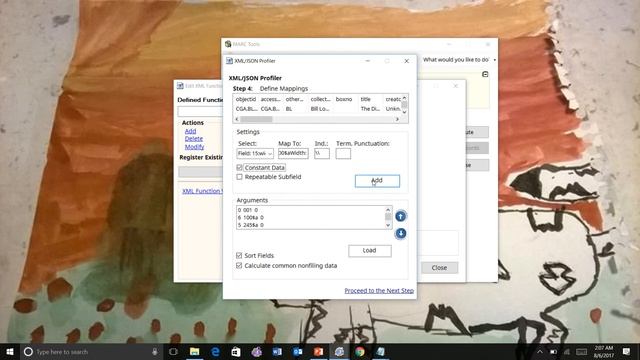
Task: Open Microsoft Word from the taskbar
Action: 277,351
